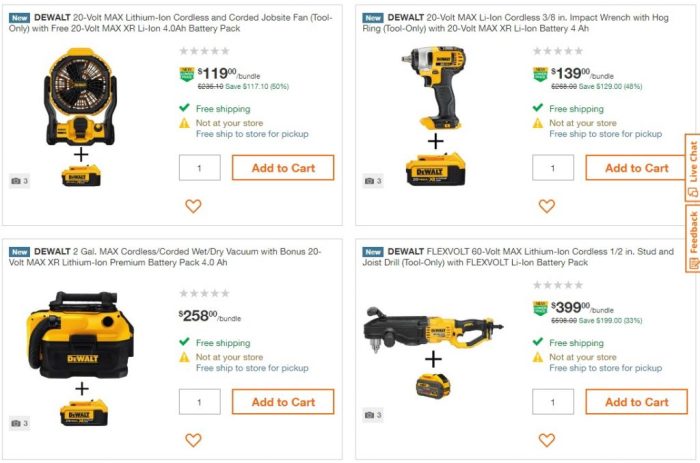Open the star rating for Impact Wrench
Screen dimensions: 700x463
pos(558,51)
